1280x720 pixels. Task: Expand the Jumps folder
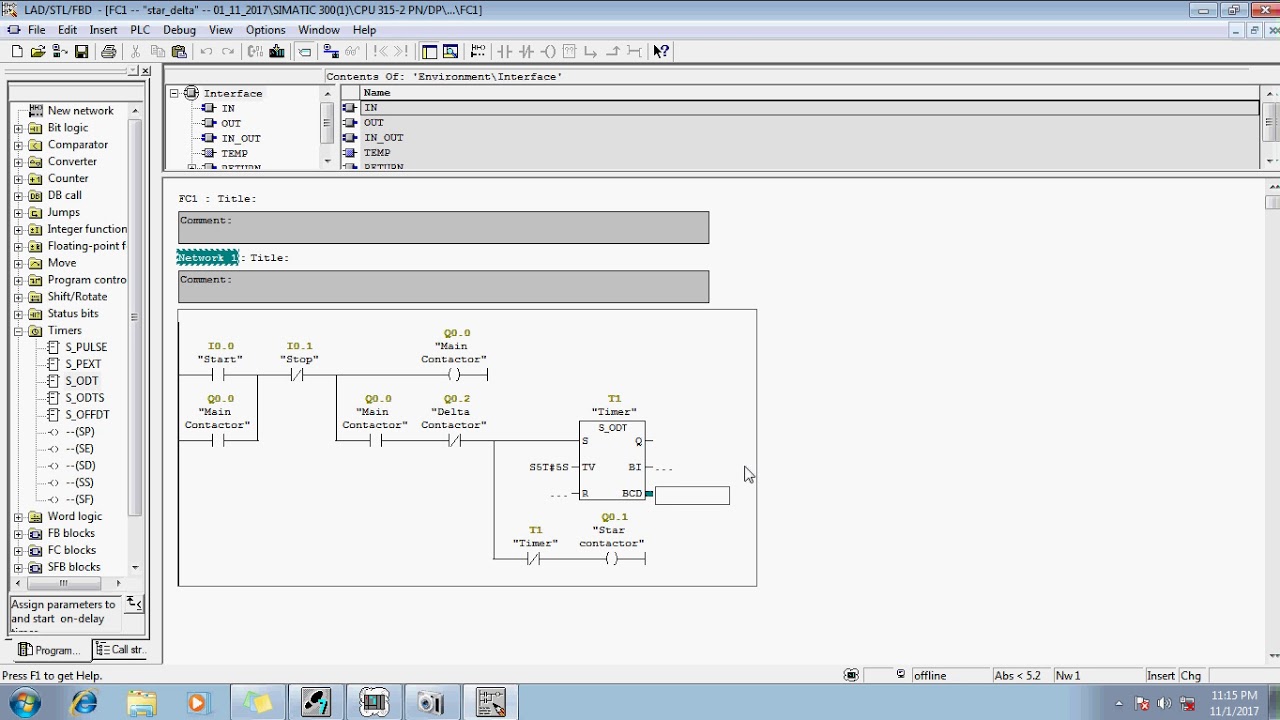tap(18, 213)
